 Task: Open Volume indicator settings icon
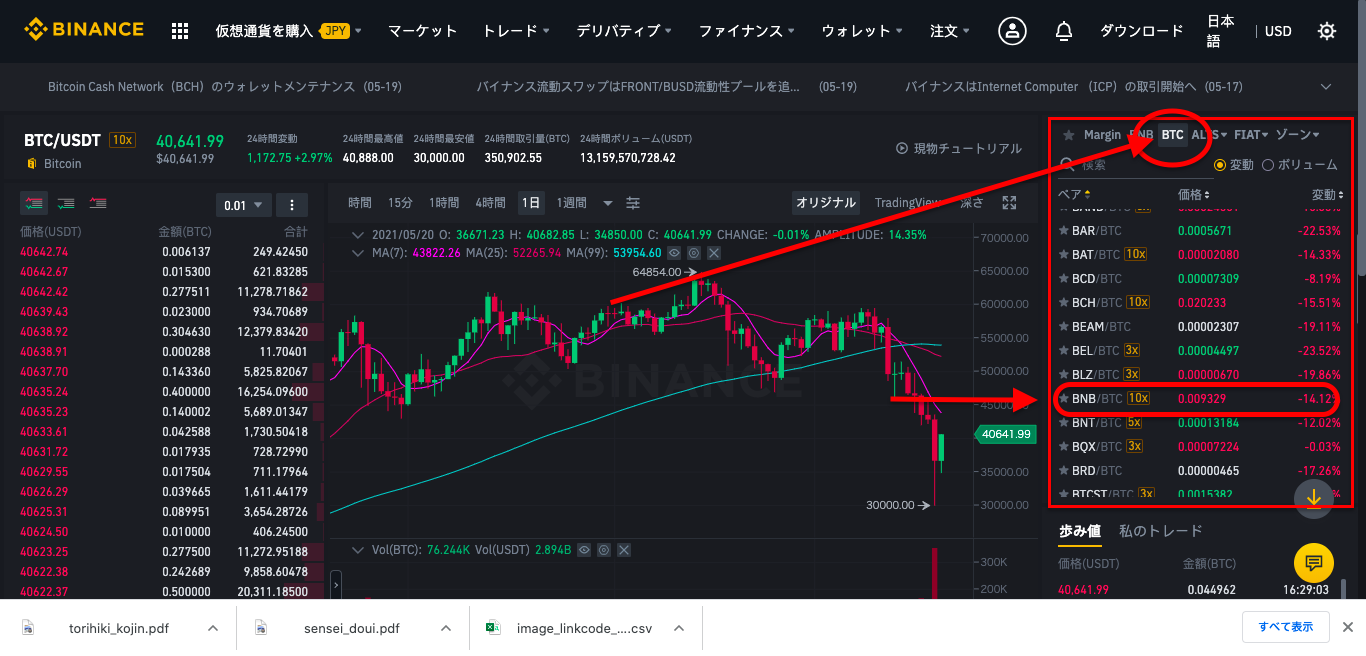pos(605,550)
